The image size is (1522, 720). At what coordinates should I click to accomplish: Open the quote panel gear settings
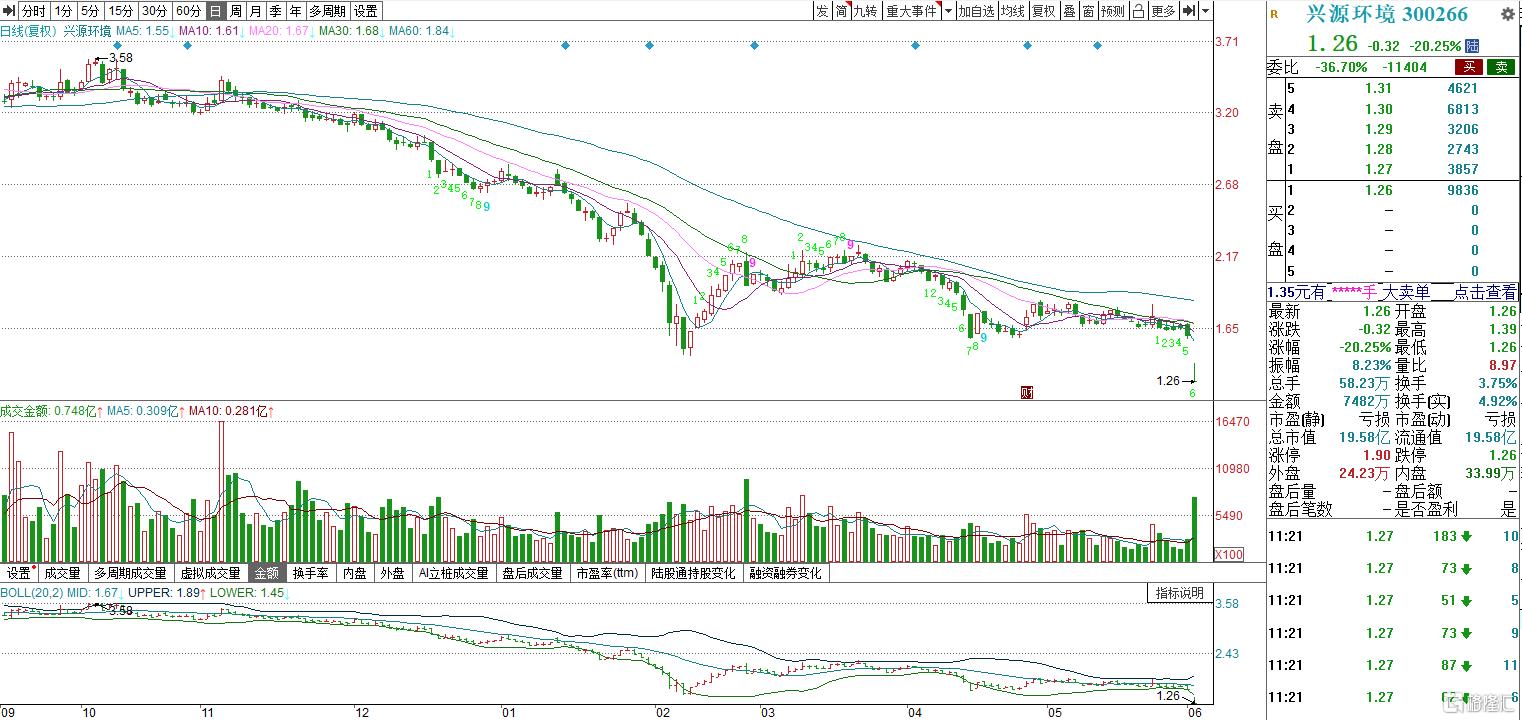click(1508, 13)
